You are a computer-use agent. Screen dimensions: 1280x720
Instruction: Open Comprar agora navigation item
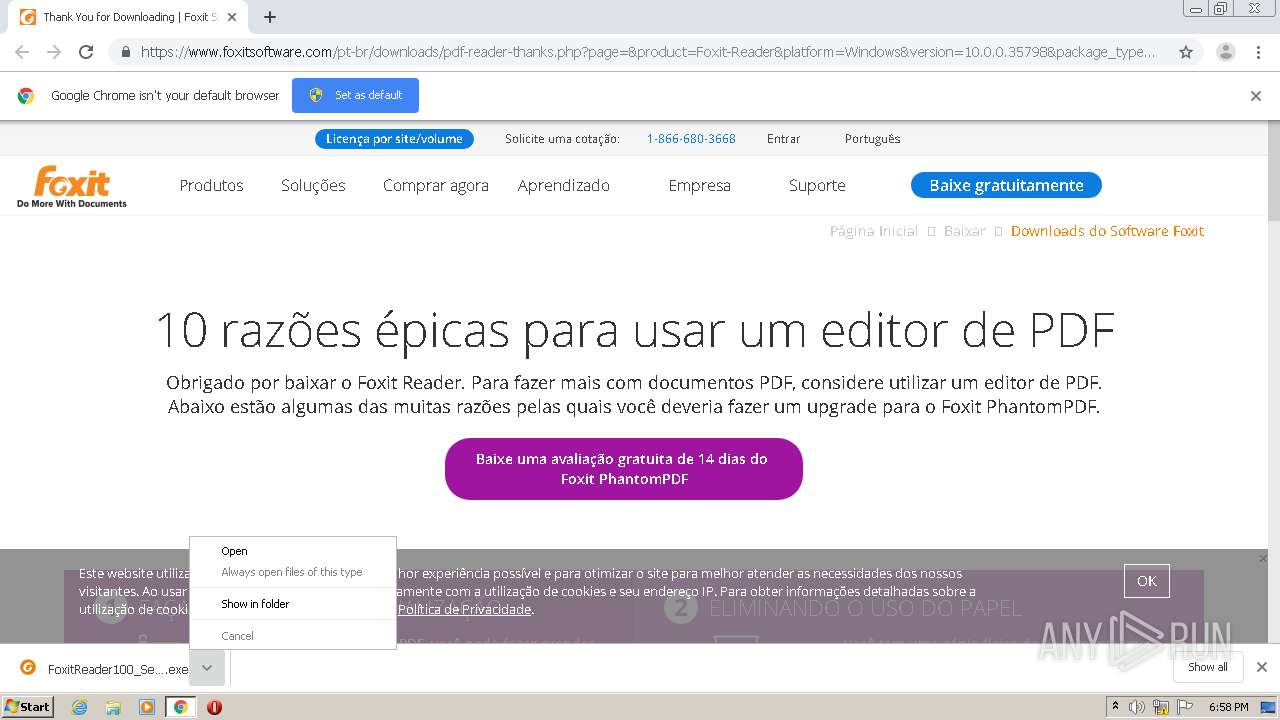click(x=436, y=185)
